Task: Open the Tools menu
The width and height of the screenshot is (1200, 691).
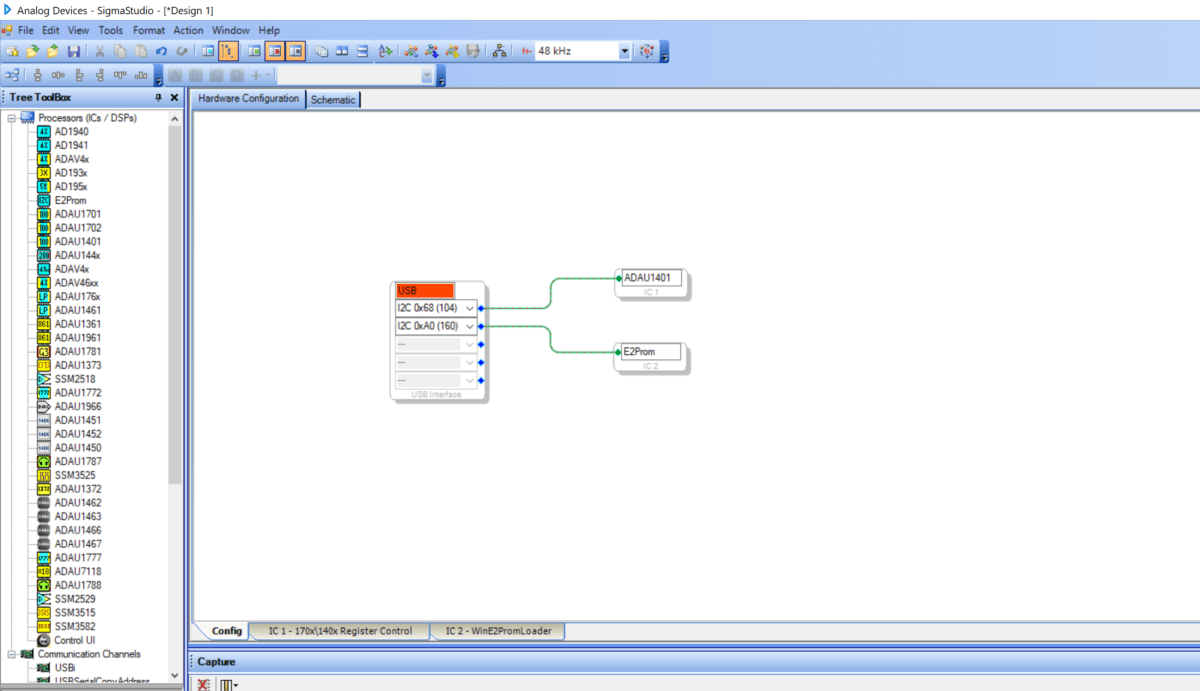Action: tap(111, 30)
